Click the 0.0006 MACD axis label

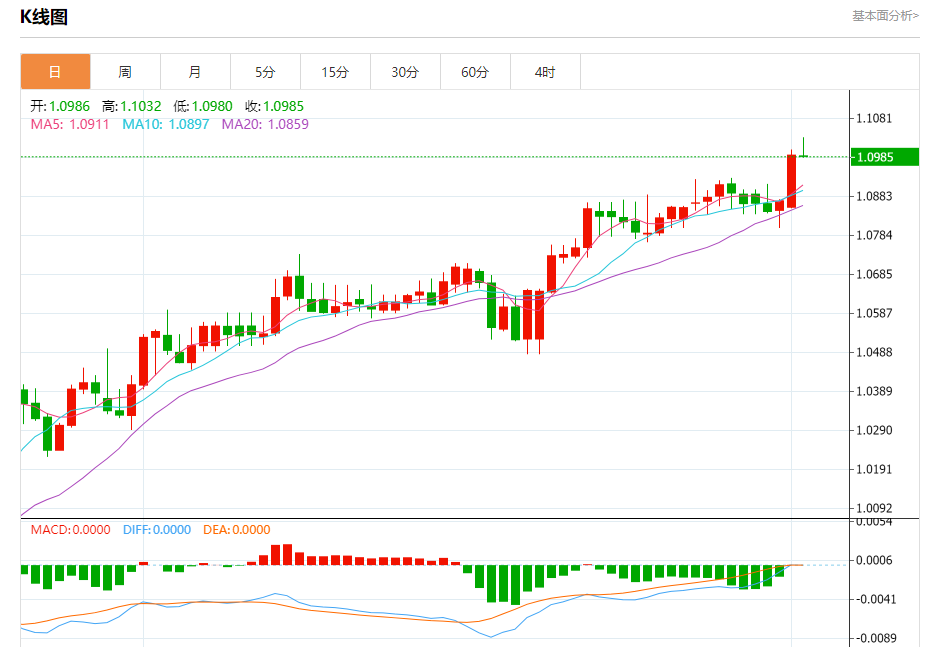point(874,561)
